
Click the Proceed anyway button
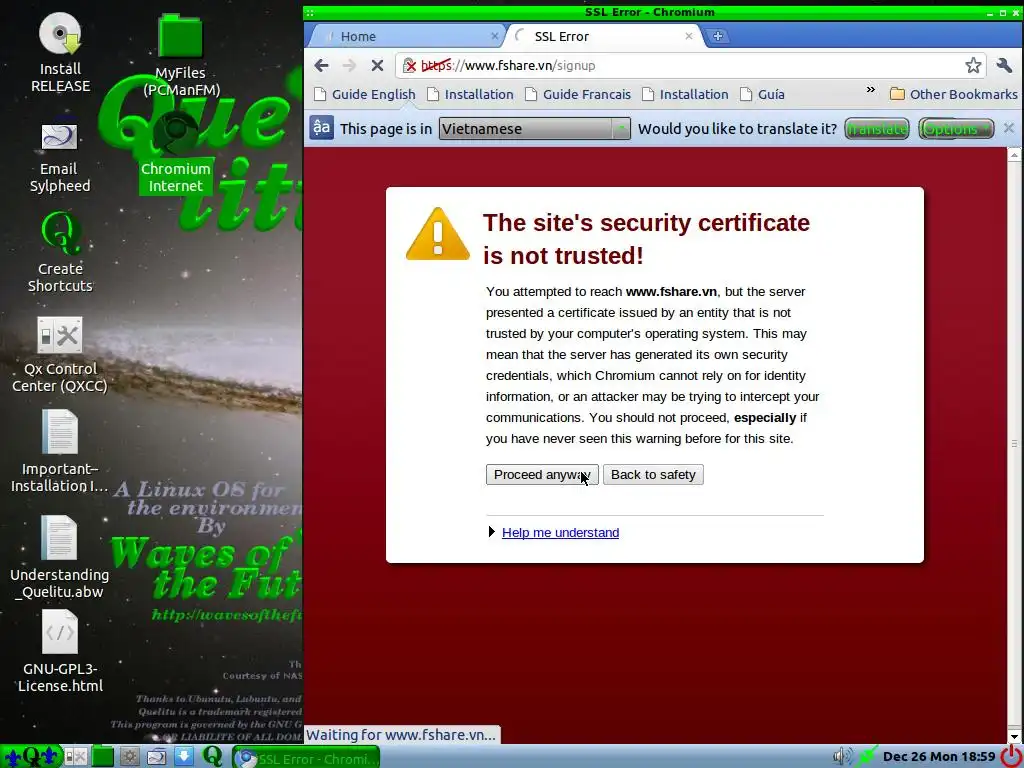click(541, 475)
